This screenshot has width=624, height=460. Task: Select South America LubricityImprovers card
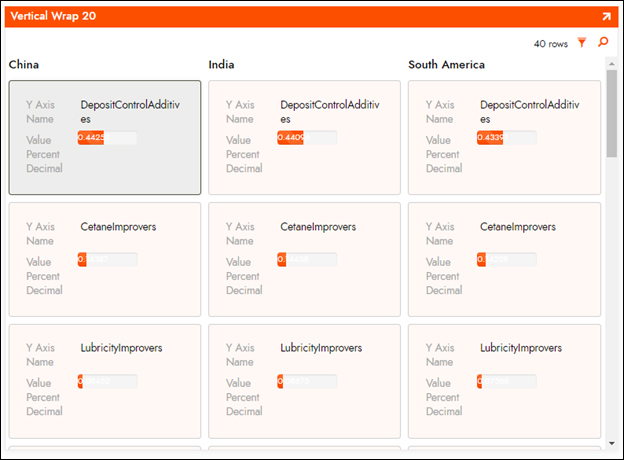click(504, 381)
